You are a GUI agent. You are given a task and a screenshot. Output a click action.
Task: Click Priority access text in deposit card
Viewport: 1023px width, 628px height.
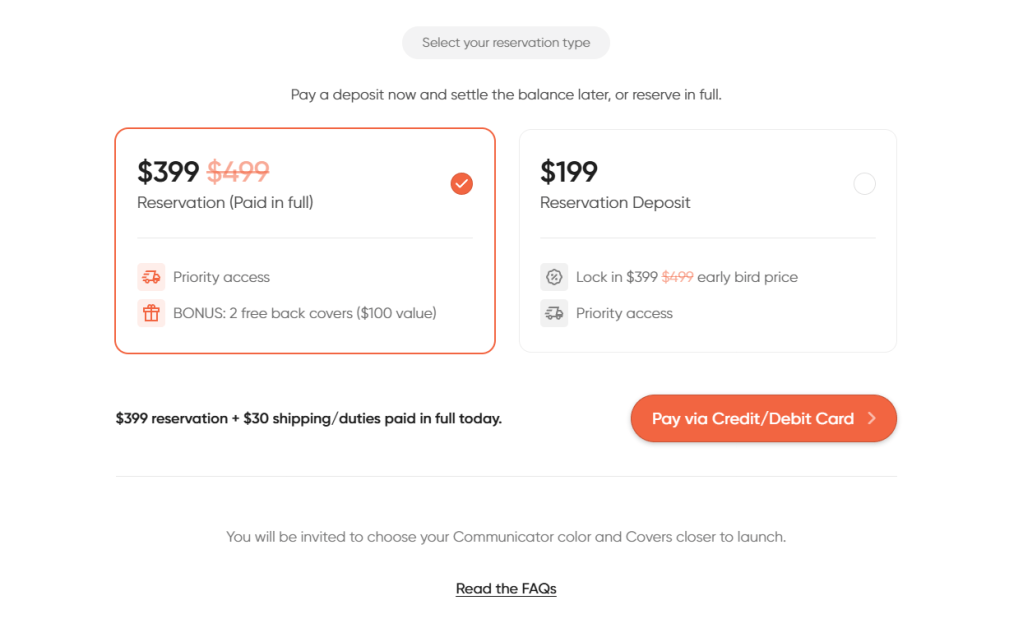624,313
